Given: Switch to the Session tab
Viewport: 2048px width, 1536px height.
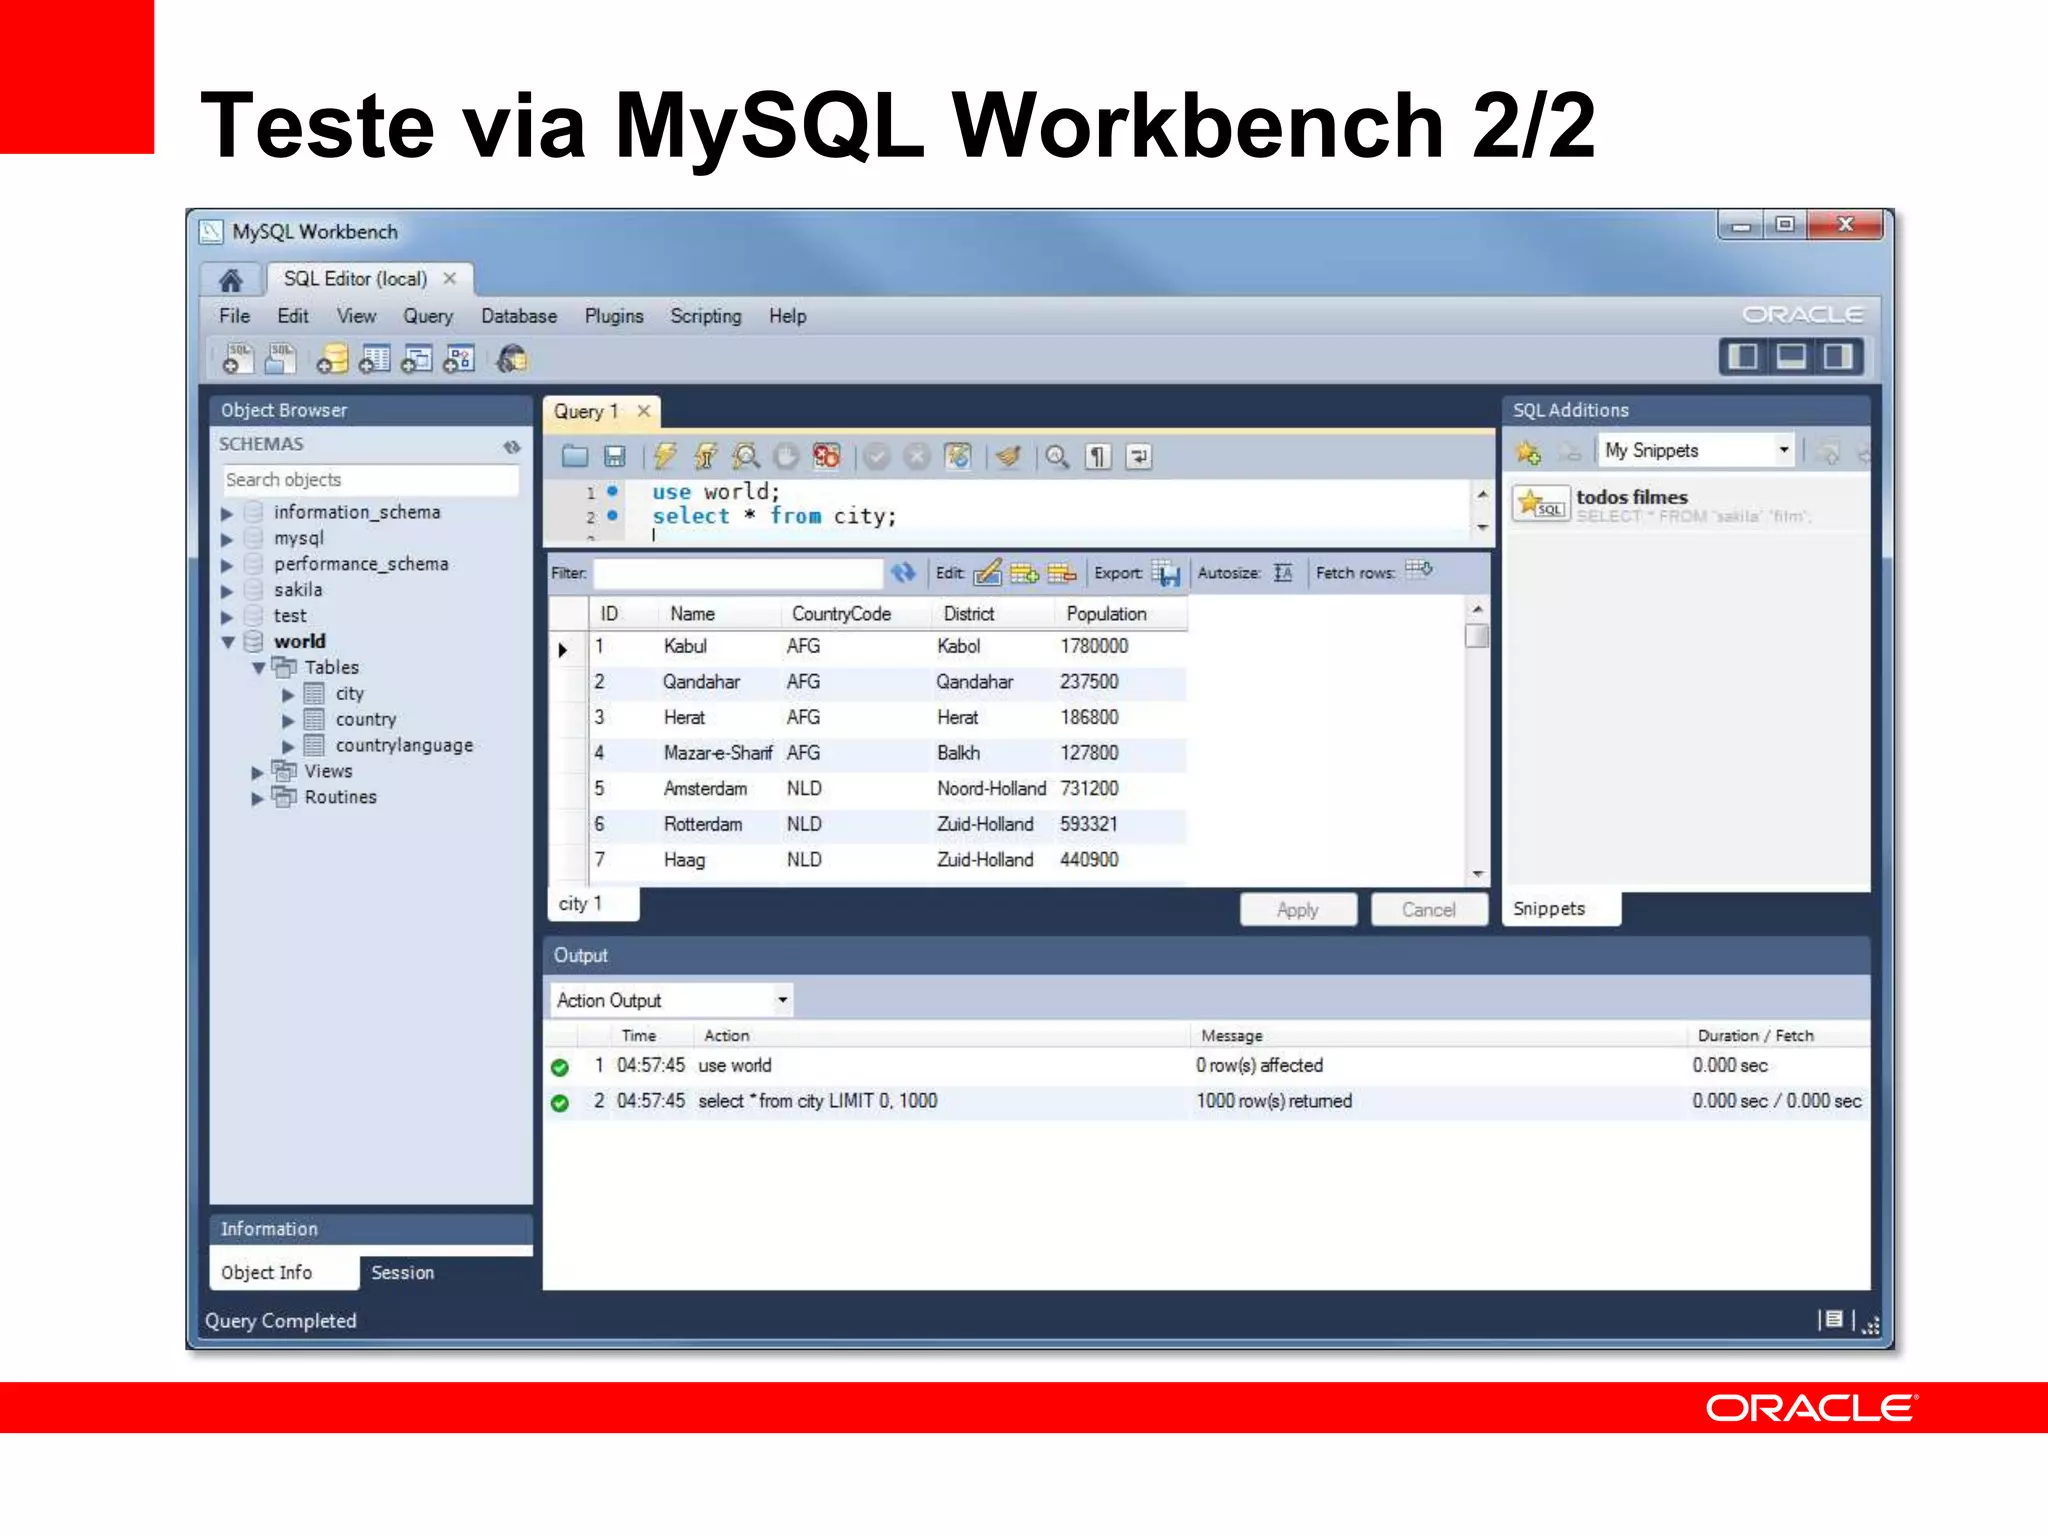Looking at the screenshot, I should [x=403, y=1272].
